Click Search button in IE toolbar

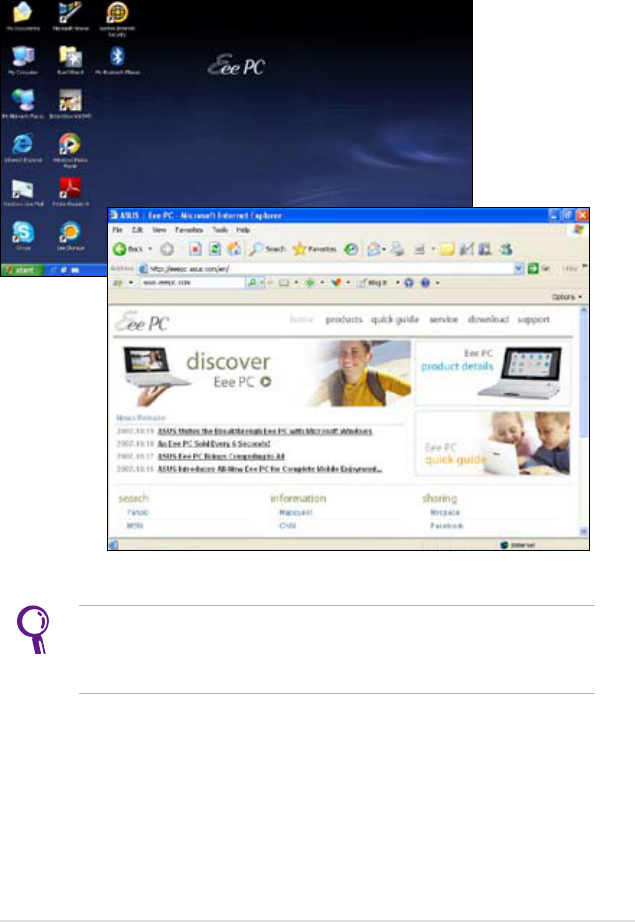[x=267, y=249]
